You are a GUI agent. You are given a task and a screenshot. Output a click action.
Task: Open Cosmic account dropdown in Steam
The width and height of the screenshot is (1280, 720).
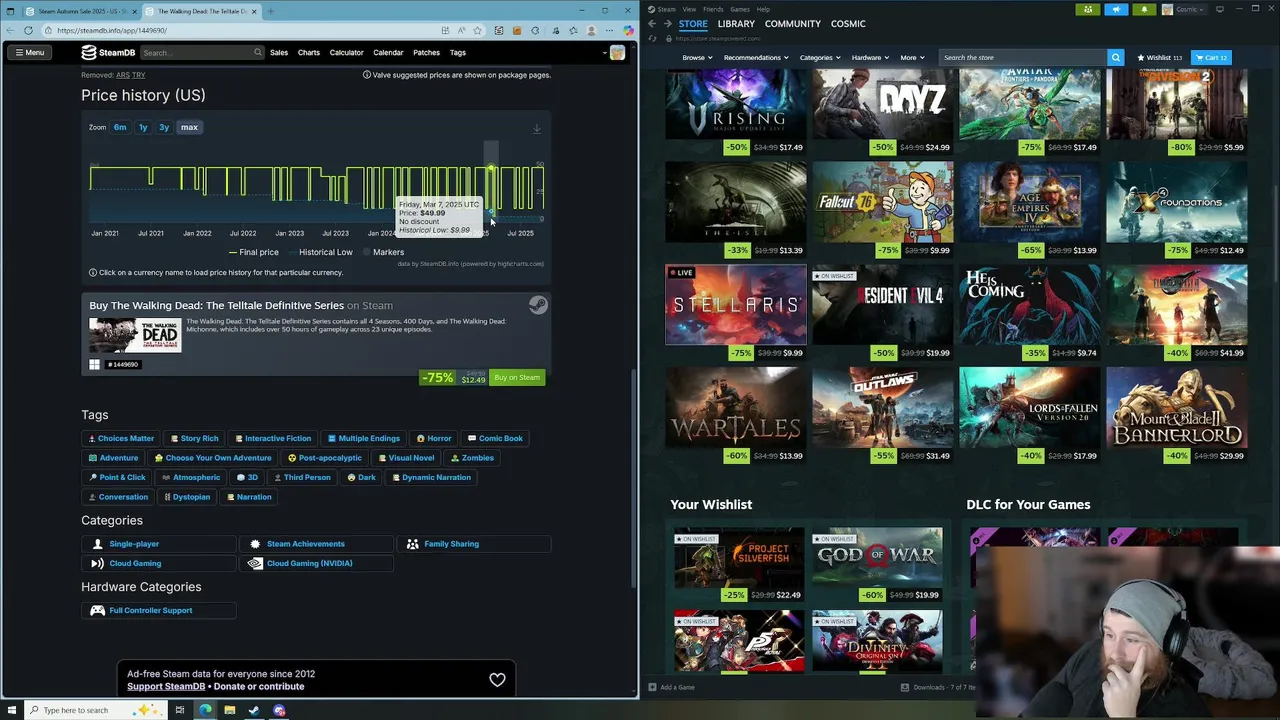[x=1183, y=9]
